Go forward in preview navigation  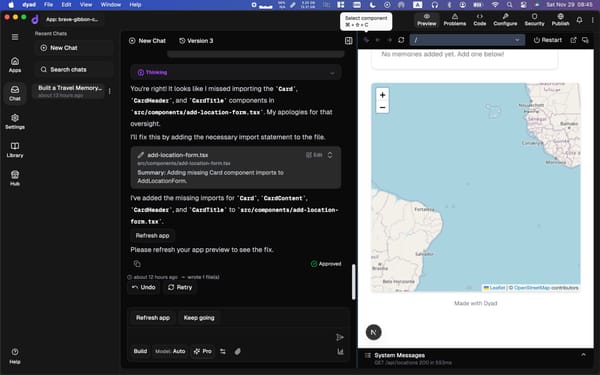[390, 40]
